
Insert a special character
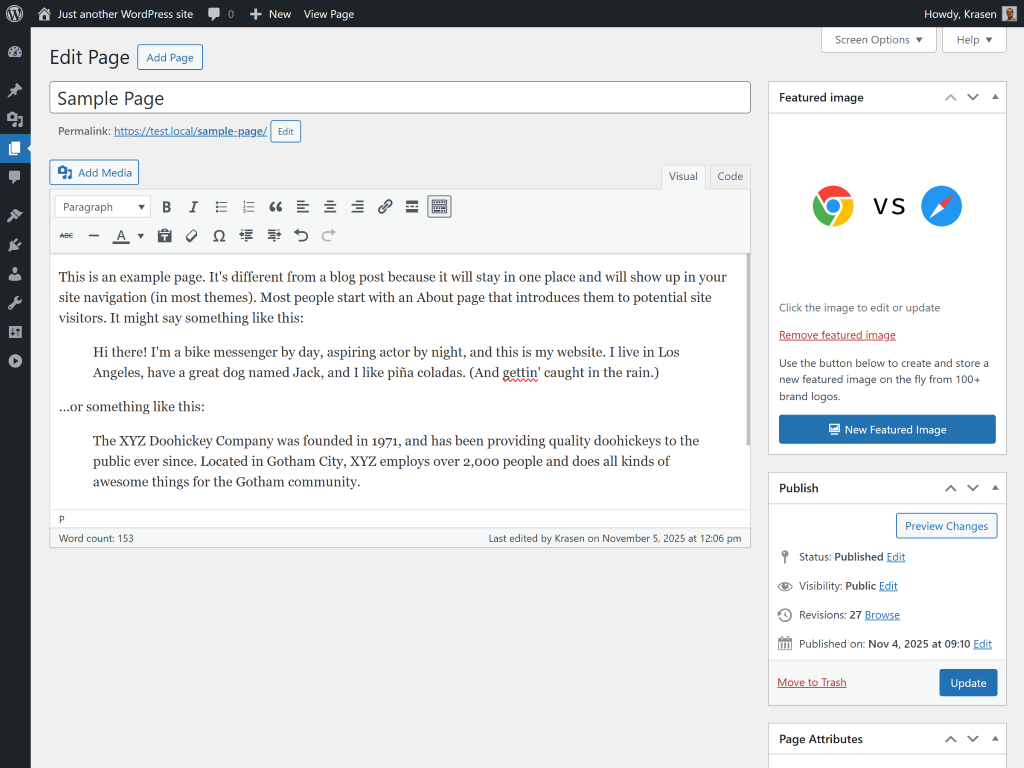pyautogui.click(x=218, y=236)
